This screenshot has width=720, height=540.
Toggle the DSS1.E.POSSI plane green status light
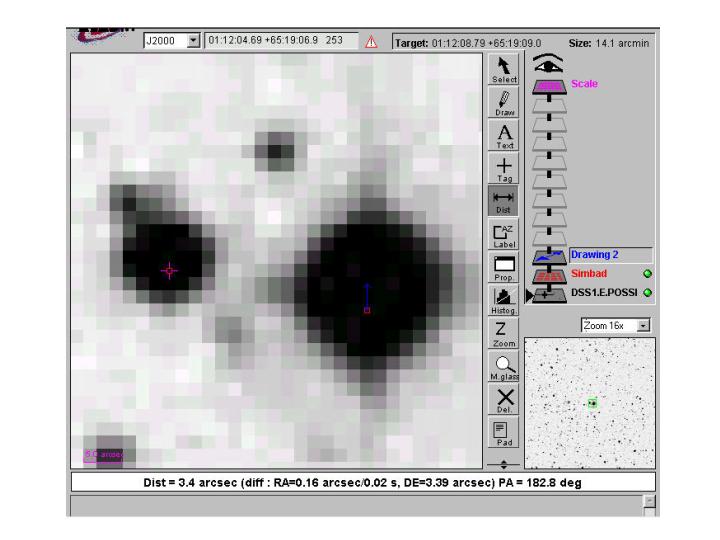(647, 293)
